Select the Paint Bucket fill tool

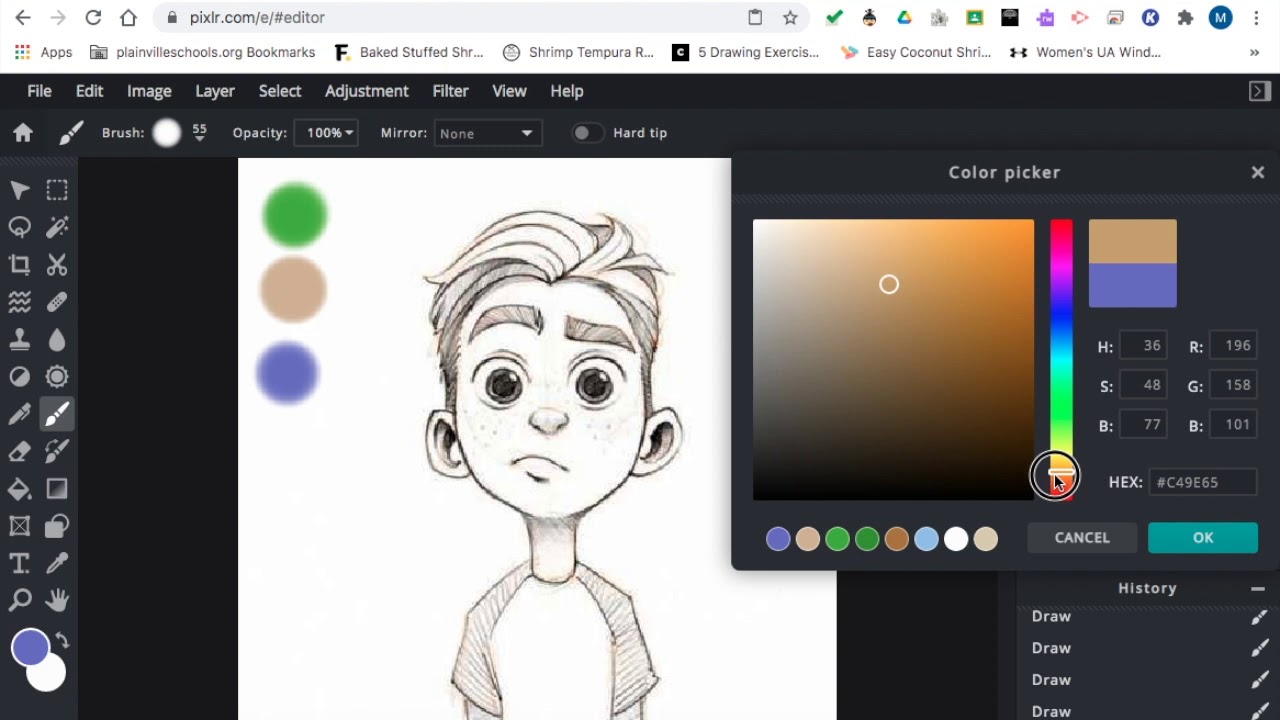point(19,489)
